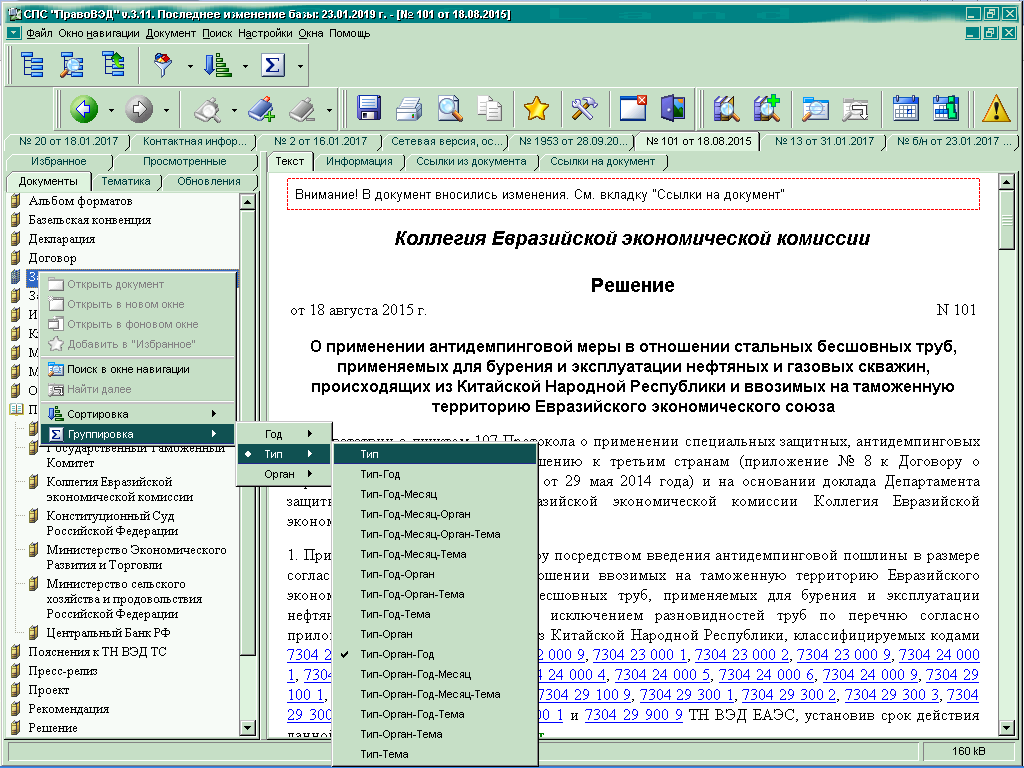Open the Sigma icon dropdown arrow
This screenshot has height=768, width=1024.
coord(300,66)
